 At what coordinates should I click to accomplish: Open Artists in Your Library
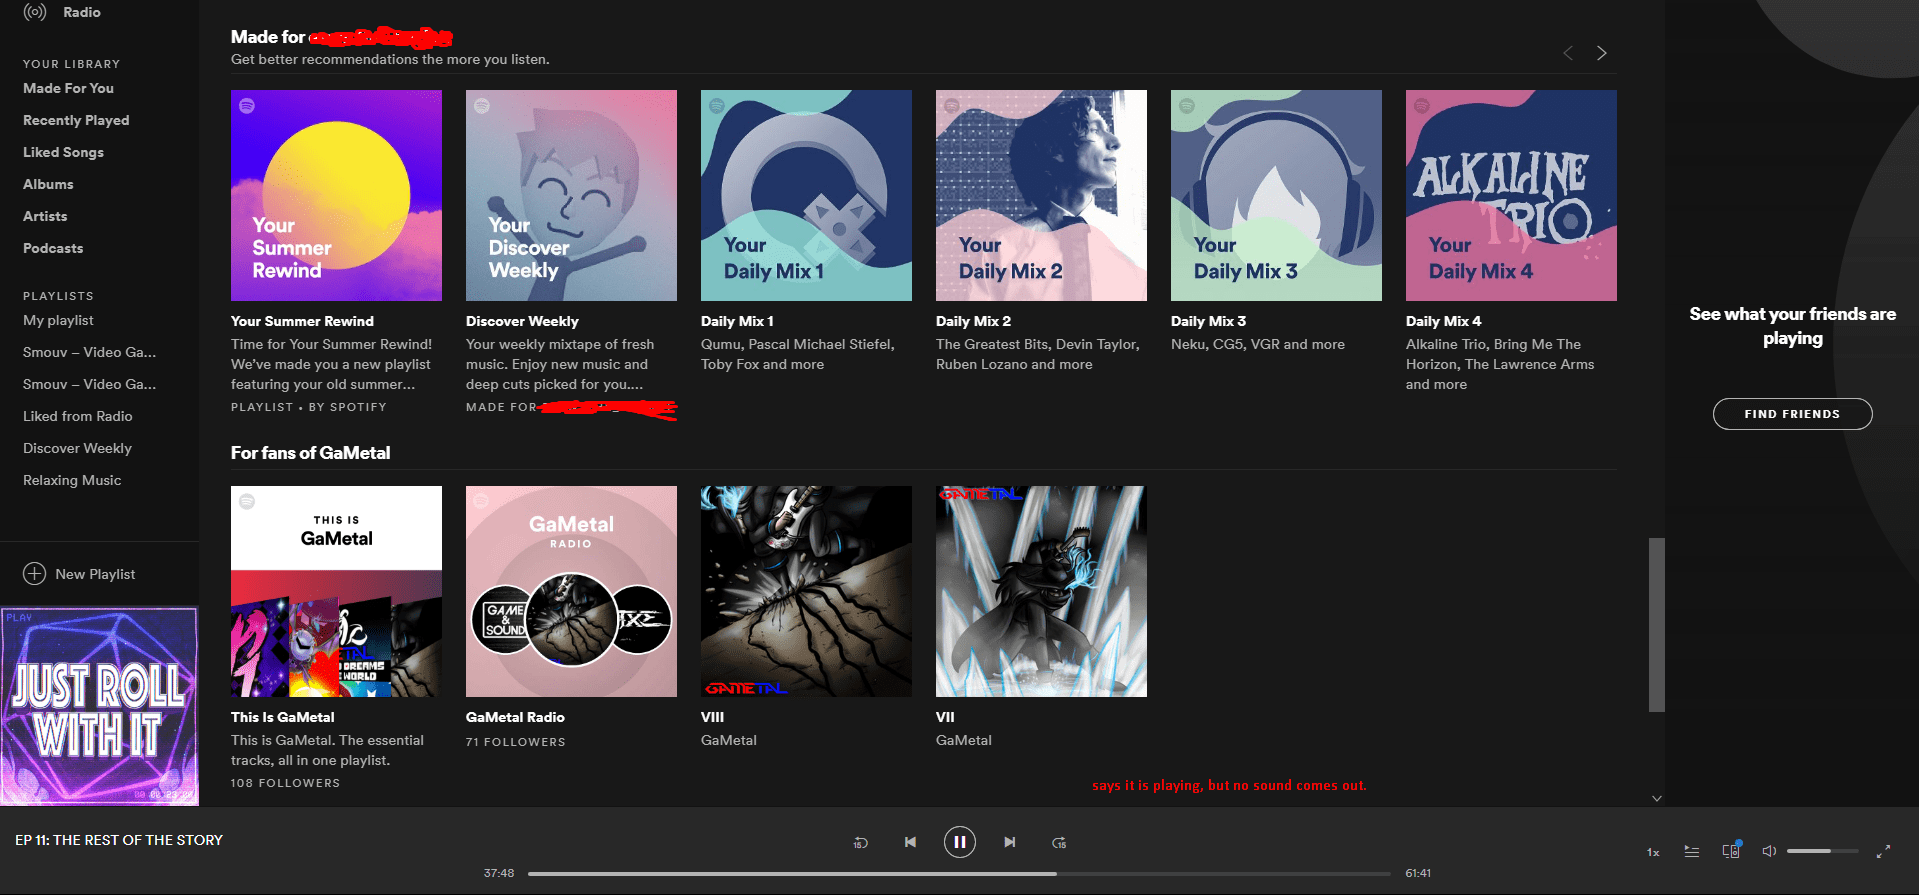[45, 216]
